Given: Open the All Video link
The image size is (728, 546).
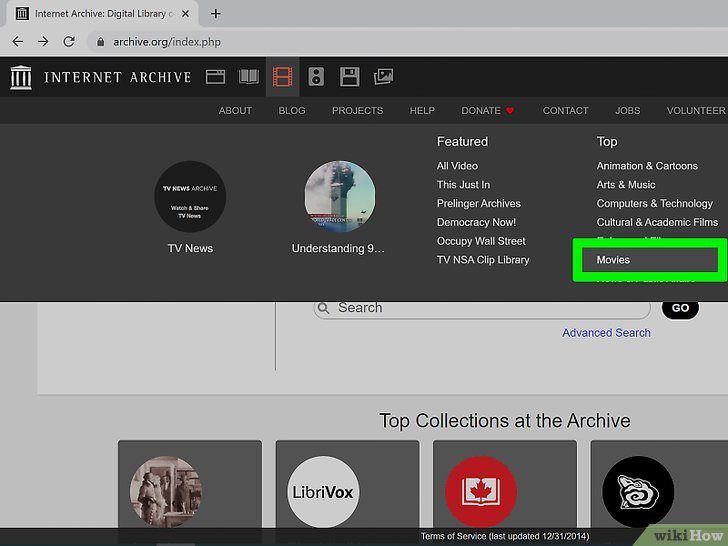Looking at the screenshot, I should [457, 166].
